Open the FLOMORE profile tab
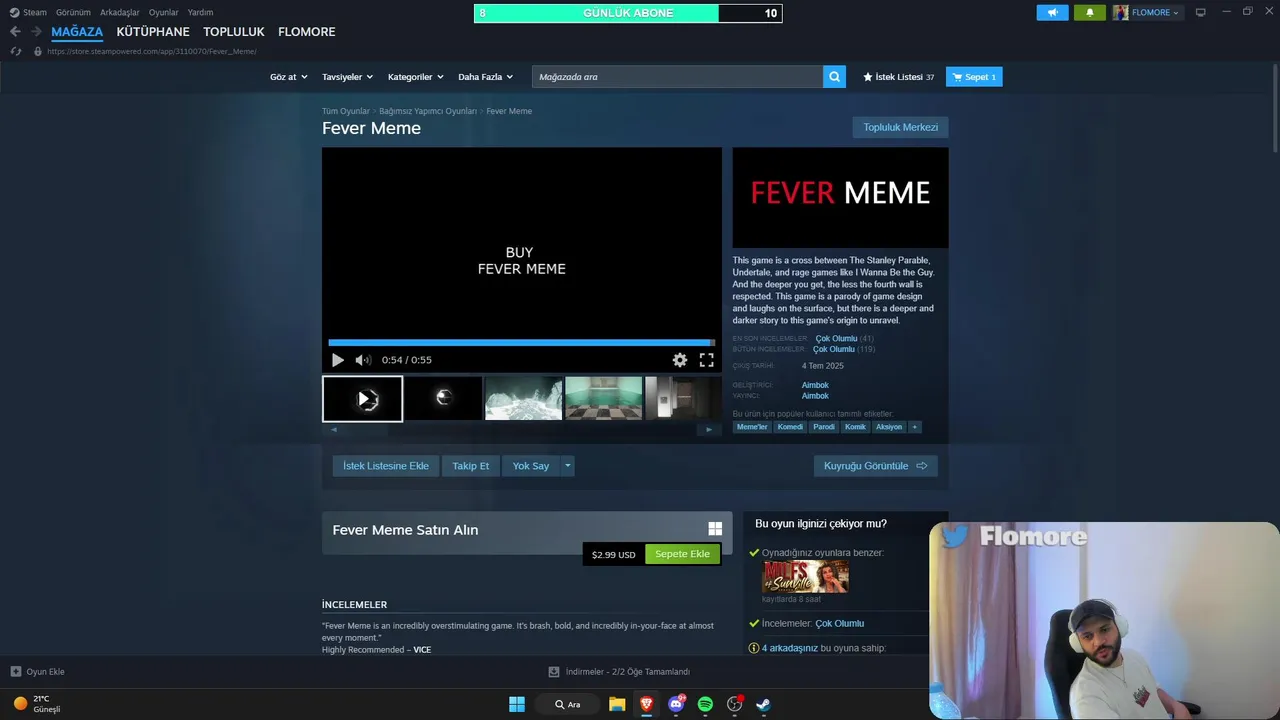This screenshot has width=1280, height=720. pyautogui.click(x=307, y=32)
